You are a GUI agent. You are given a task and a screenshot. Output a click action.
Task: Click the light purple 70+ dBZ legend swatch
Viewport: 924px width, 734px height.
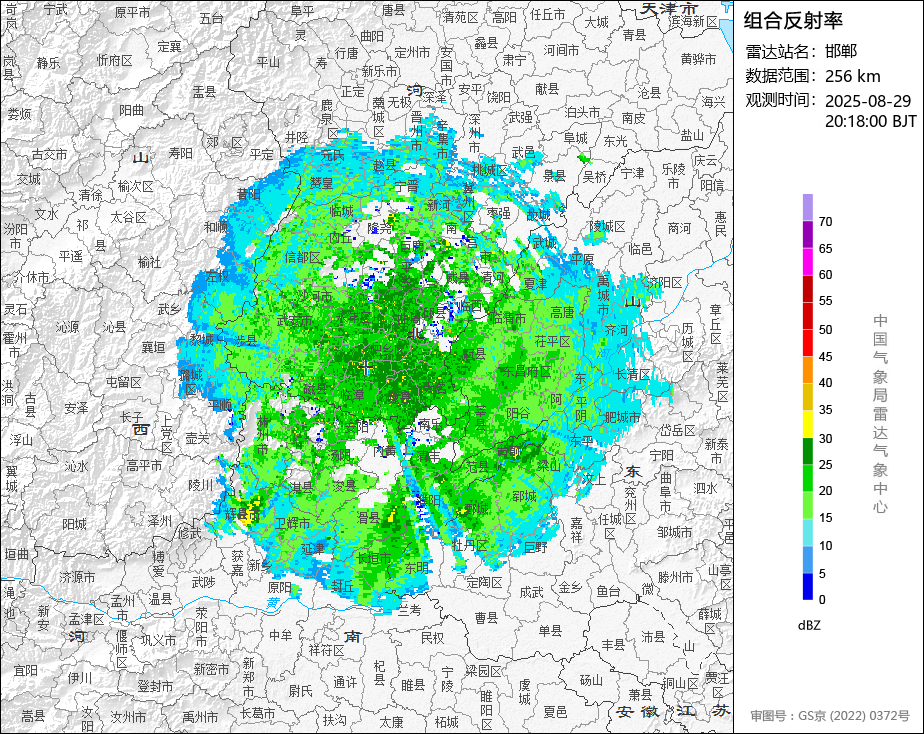point(807,207)
